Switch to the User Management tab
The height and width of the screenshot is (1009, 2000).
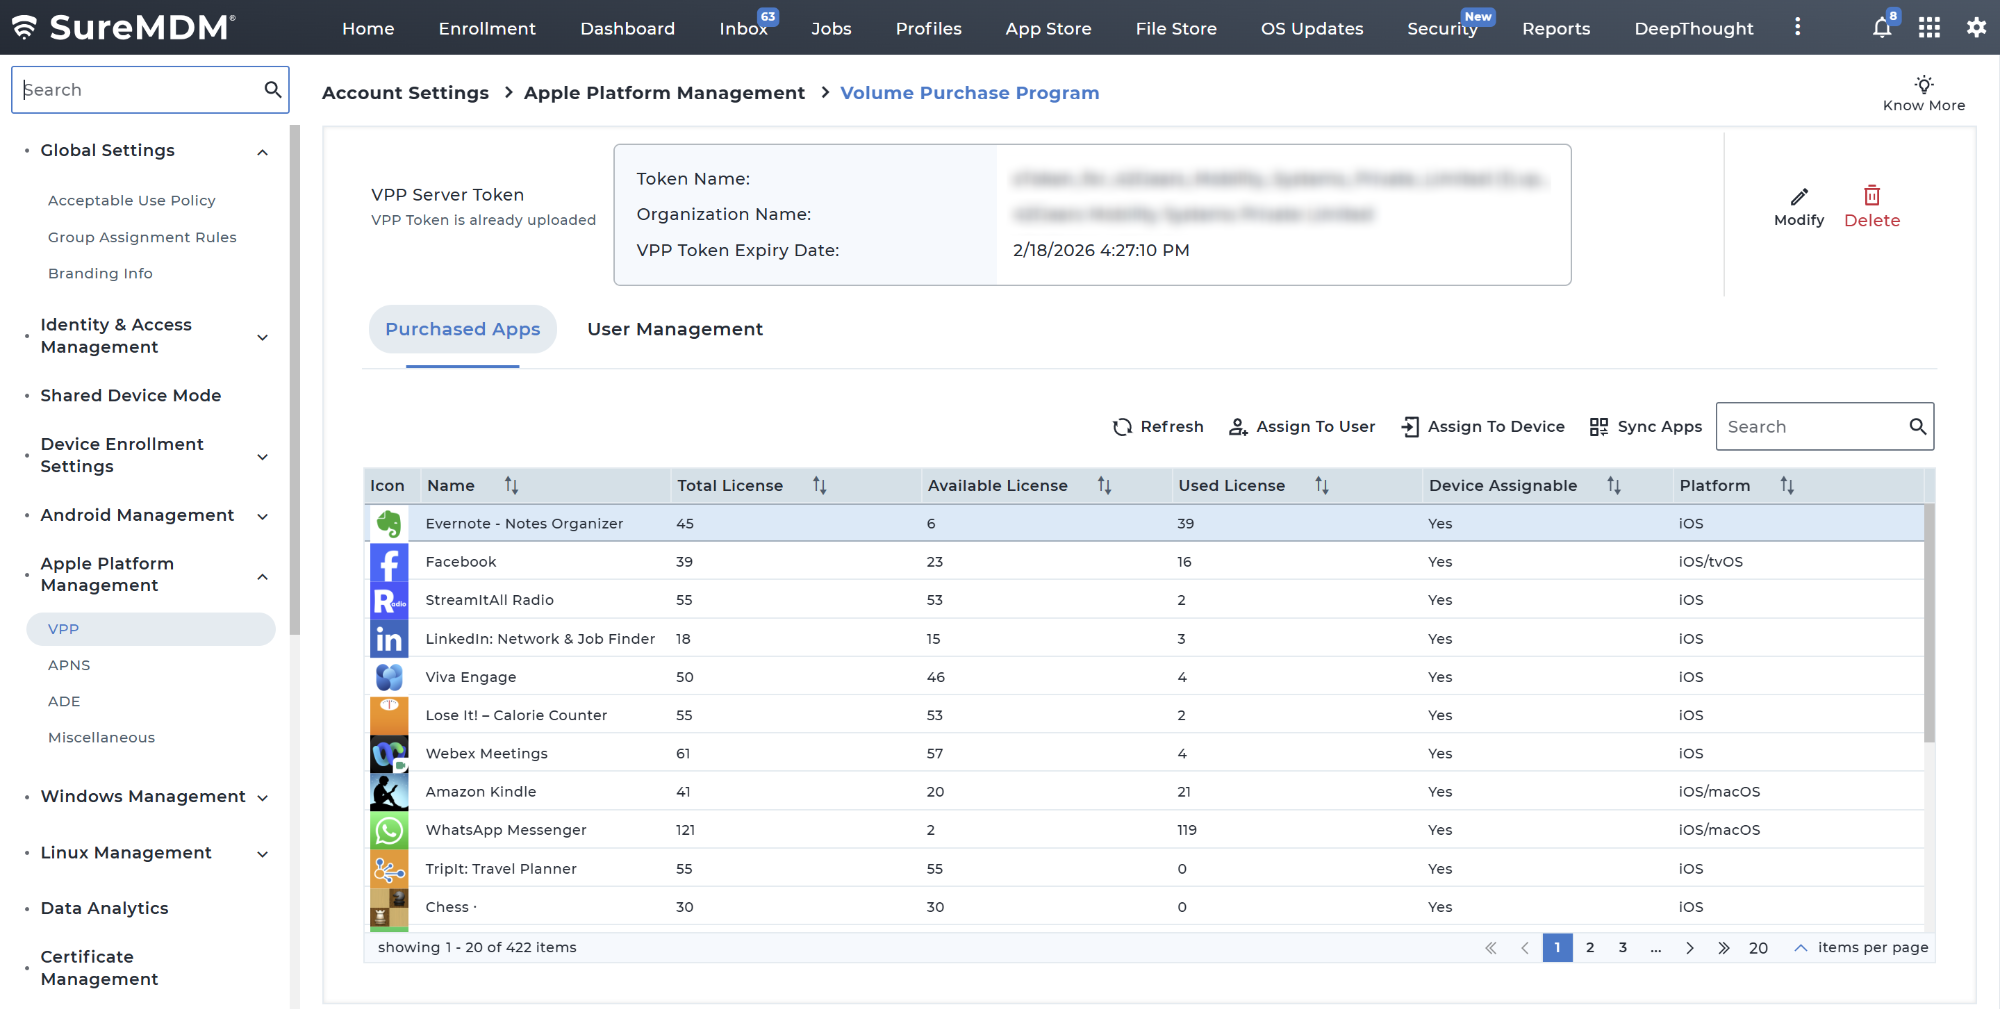point(675,329)
